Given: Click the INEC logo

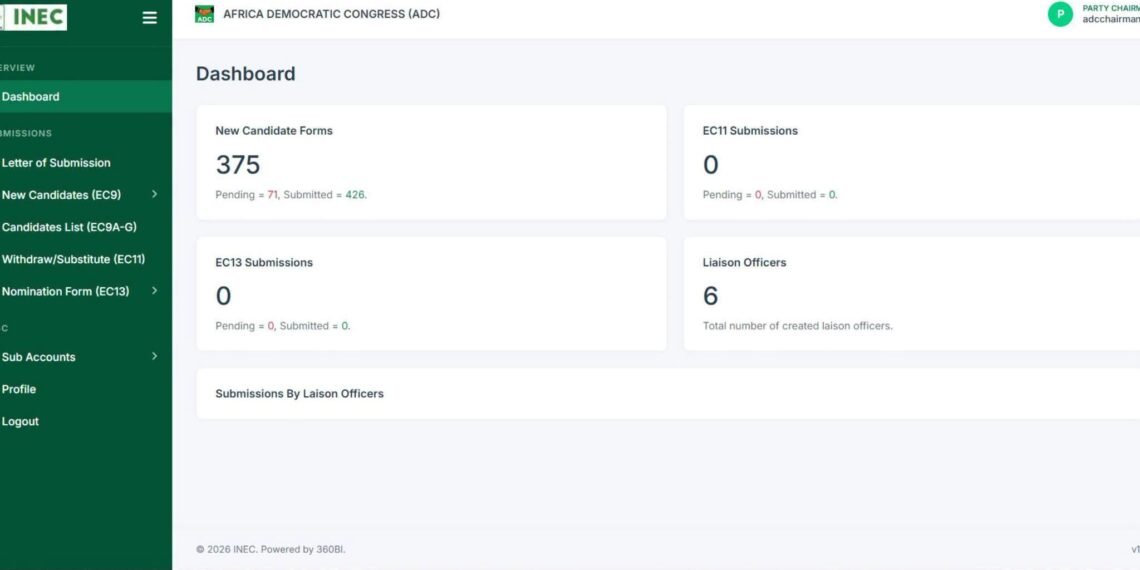Looking at the screenshot, I should 33,17.
